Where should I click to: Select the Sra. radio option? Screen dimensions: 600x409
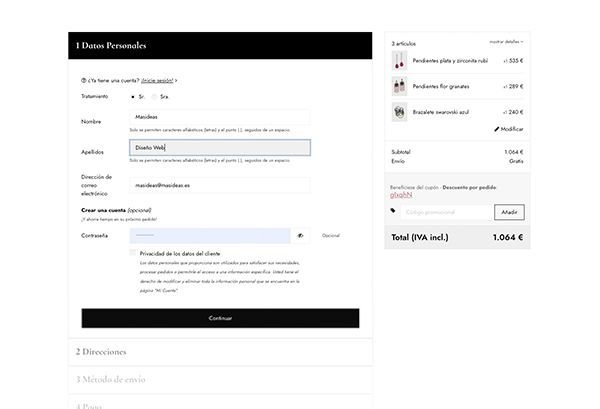pos(154,97)
